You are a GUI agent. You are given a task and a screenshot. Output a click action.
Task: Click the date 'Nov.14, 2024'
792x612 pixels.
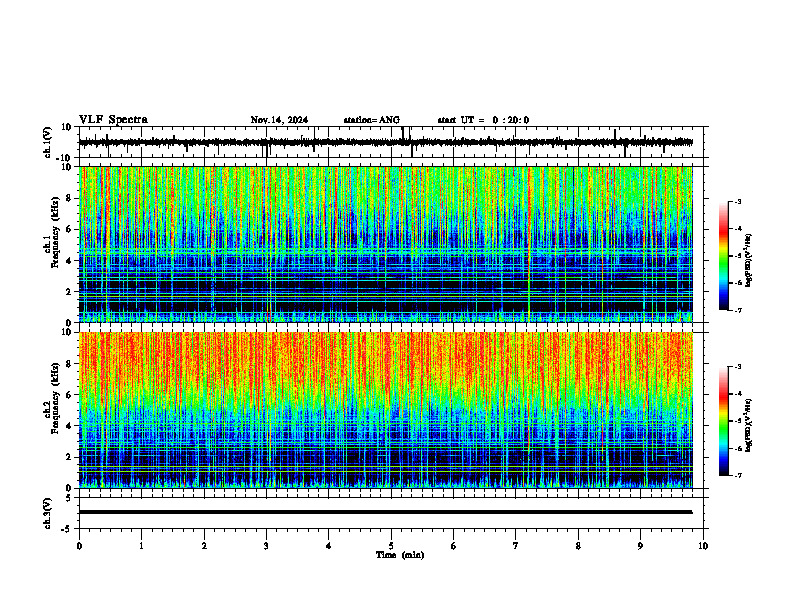279,120
